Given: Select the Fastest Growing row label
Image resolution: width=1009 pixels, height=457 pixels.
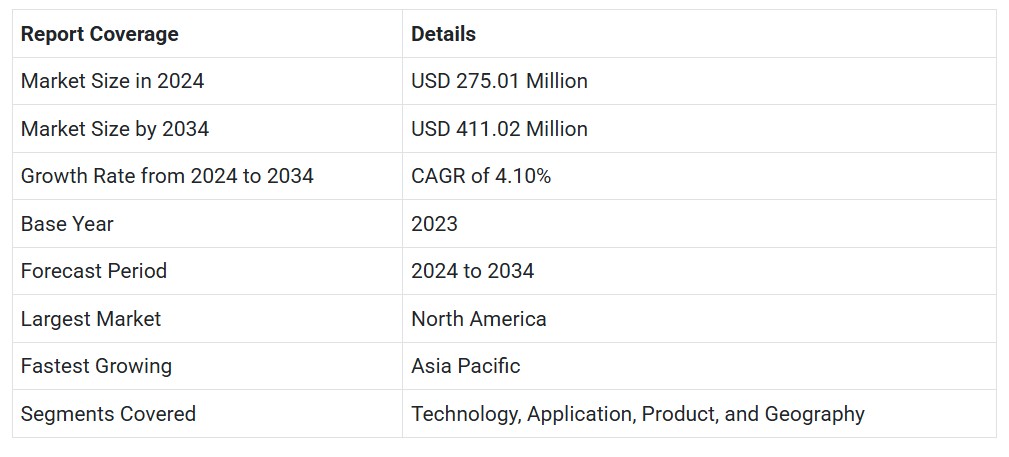Looking at the screenshot, I should (x=96, y=366).
